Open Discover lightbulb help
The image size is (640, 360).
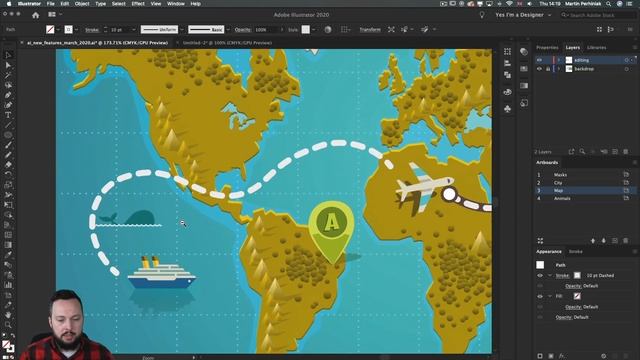(x=482, y=15)
